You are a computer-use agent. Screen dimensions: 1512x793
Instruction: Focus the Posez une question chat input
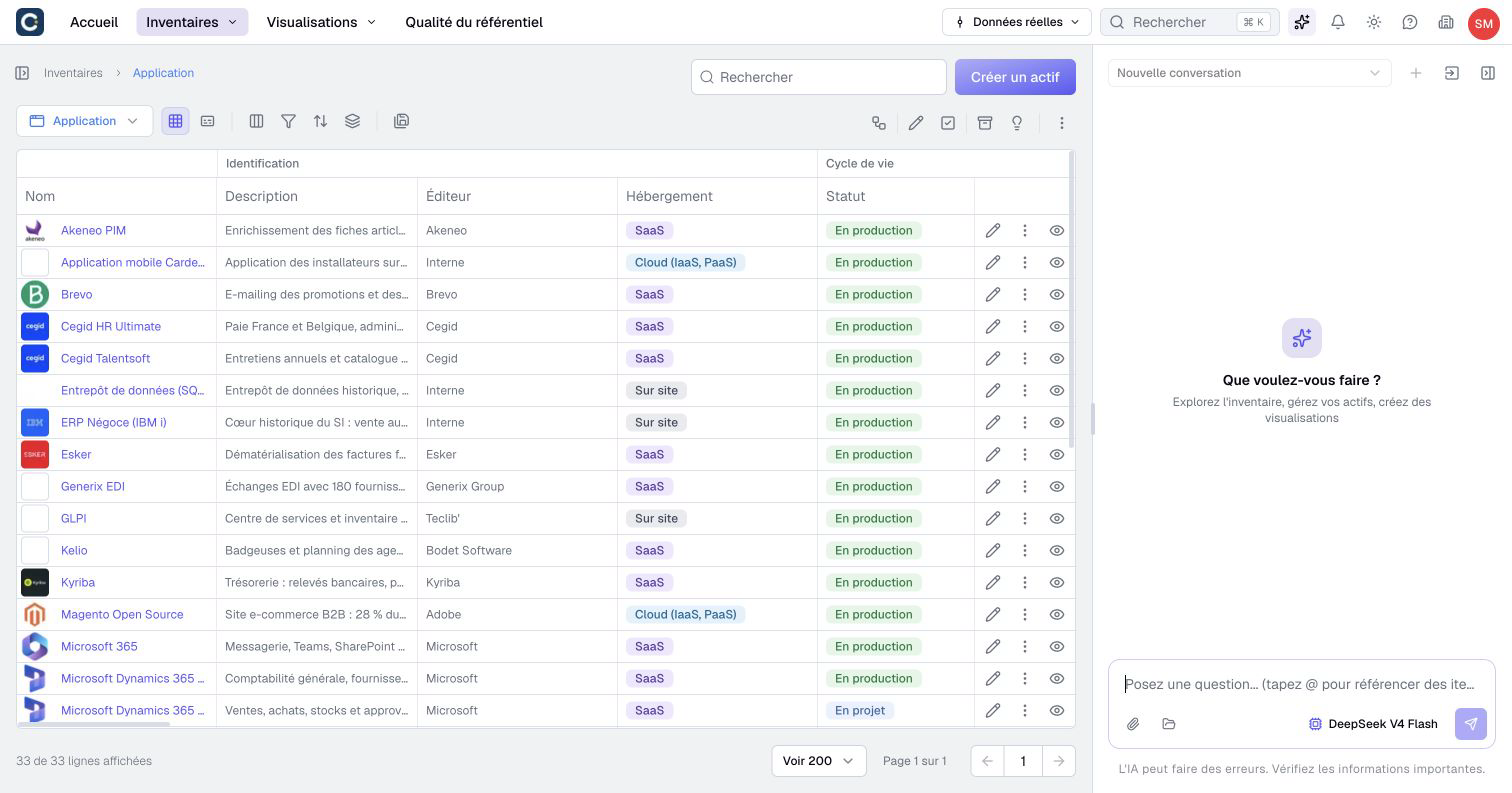(x=1300, y=684)
